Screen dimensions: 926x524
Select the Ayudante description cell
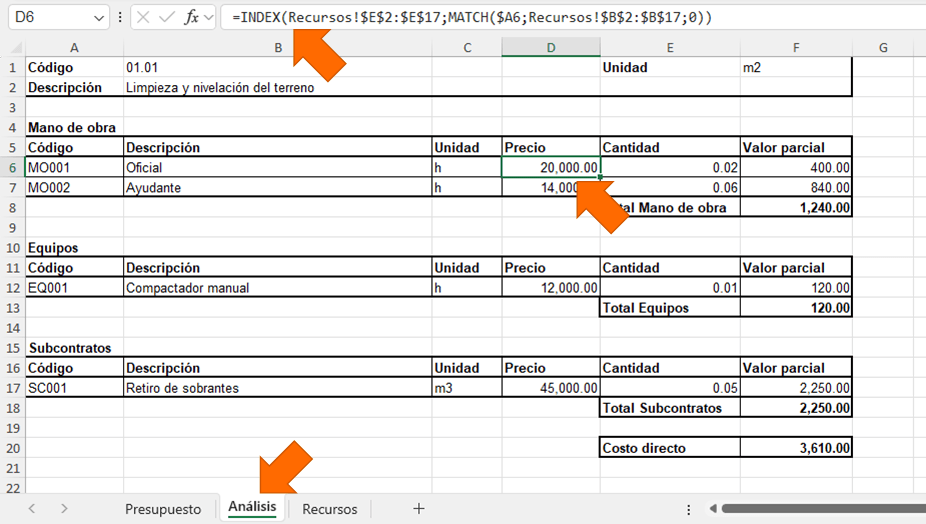click(278, 188)
